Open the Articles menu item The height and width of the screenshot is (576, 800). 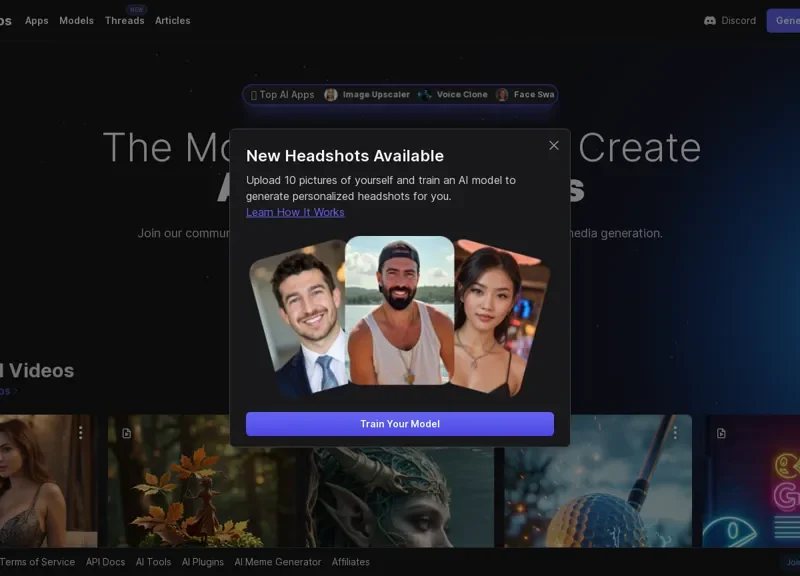pos(172,20)
